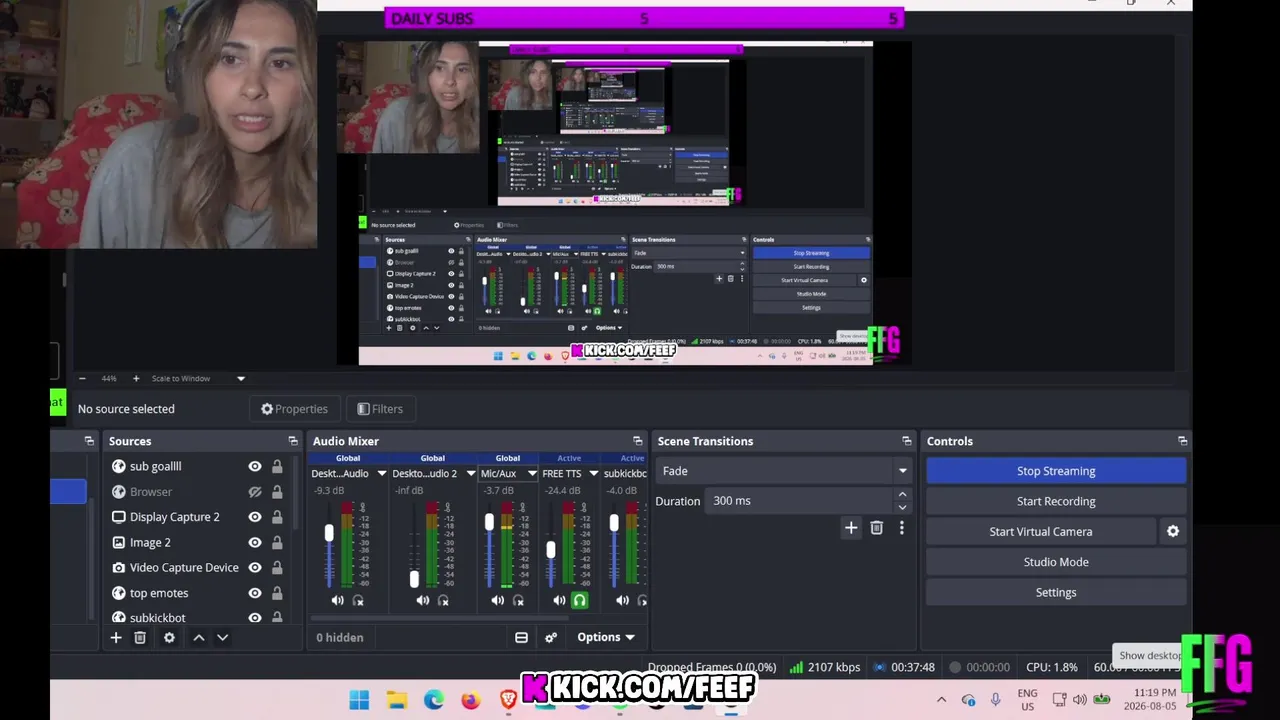Hide the Video Capture Device source
The width and height of the screenshot is (1280, 720).
[255, 567]
